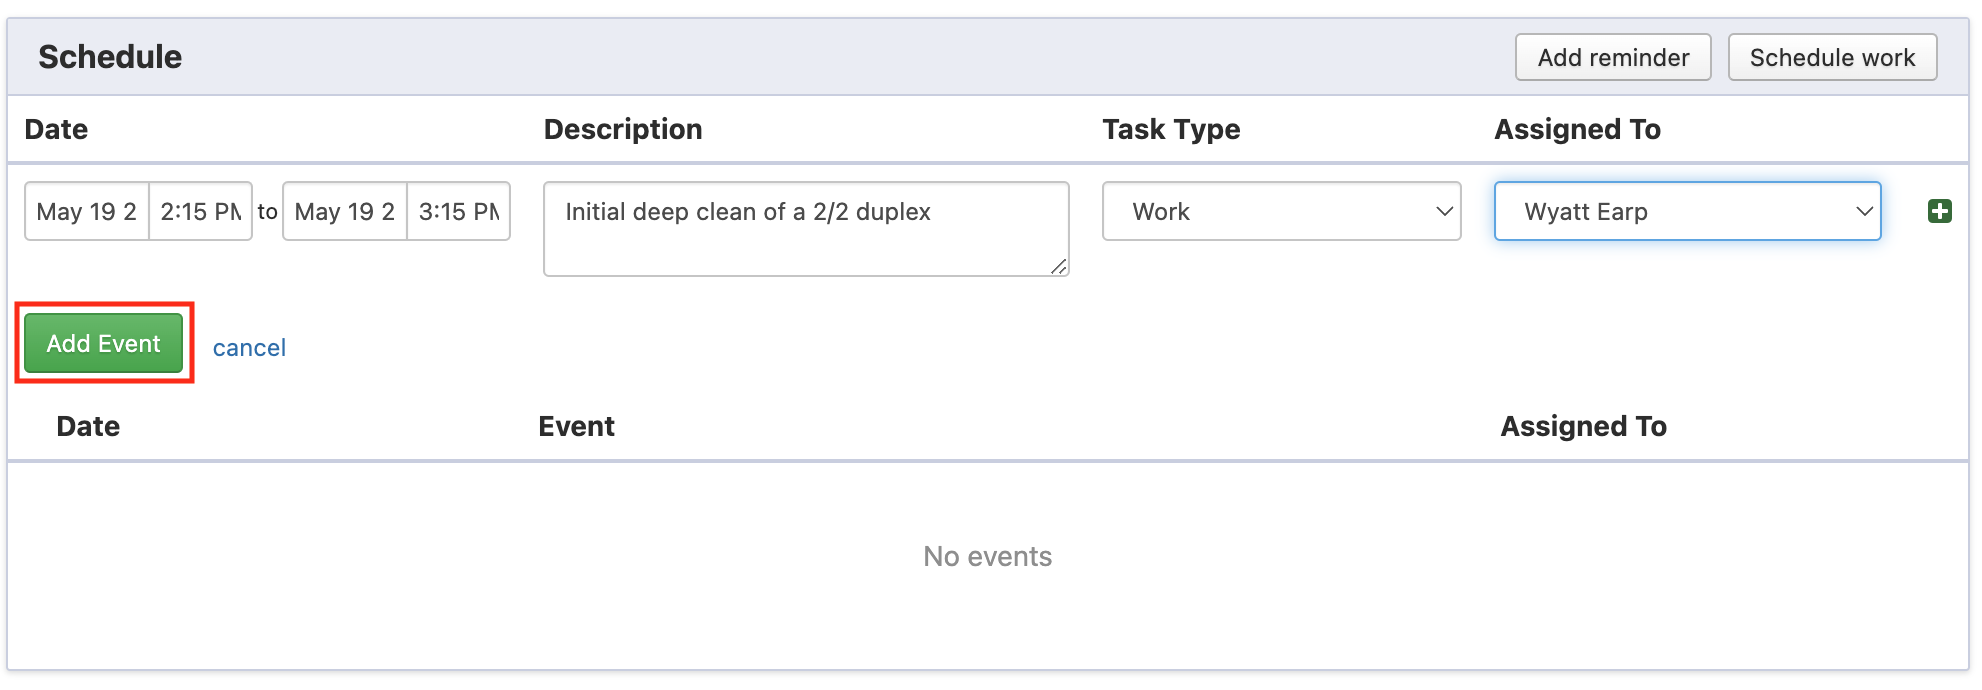Screen dimensions: 1982x690
Task: Click the green plus icon beside Assigned To
Action: click(x=1939, y=211)
